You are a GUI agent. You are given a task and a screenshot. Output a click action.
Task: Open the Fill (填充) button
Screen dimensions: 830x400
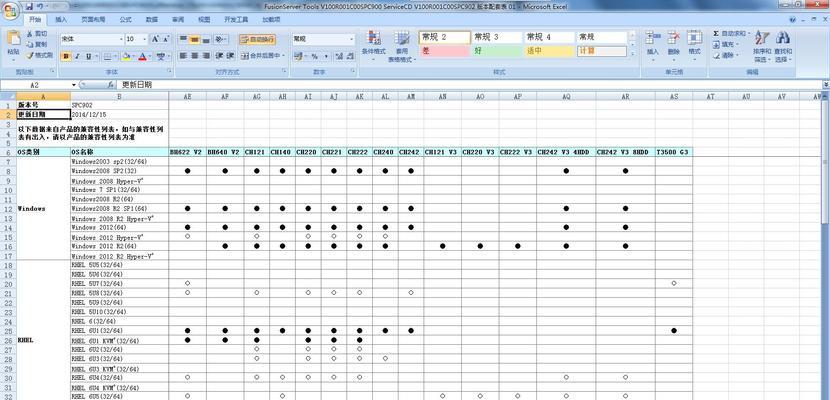click(725, 44)
